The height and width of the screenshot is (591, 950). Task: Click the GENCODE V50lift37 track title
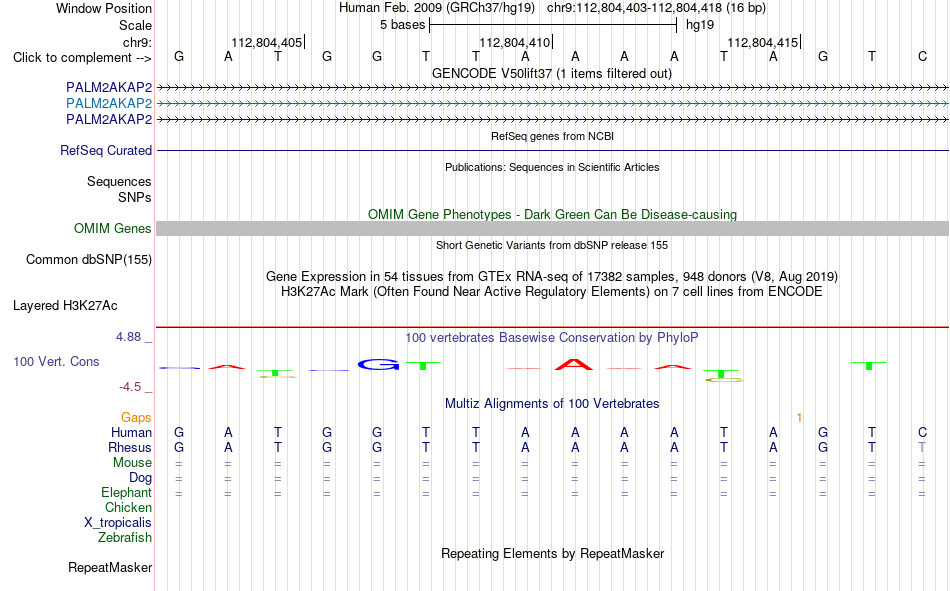552,73
